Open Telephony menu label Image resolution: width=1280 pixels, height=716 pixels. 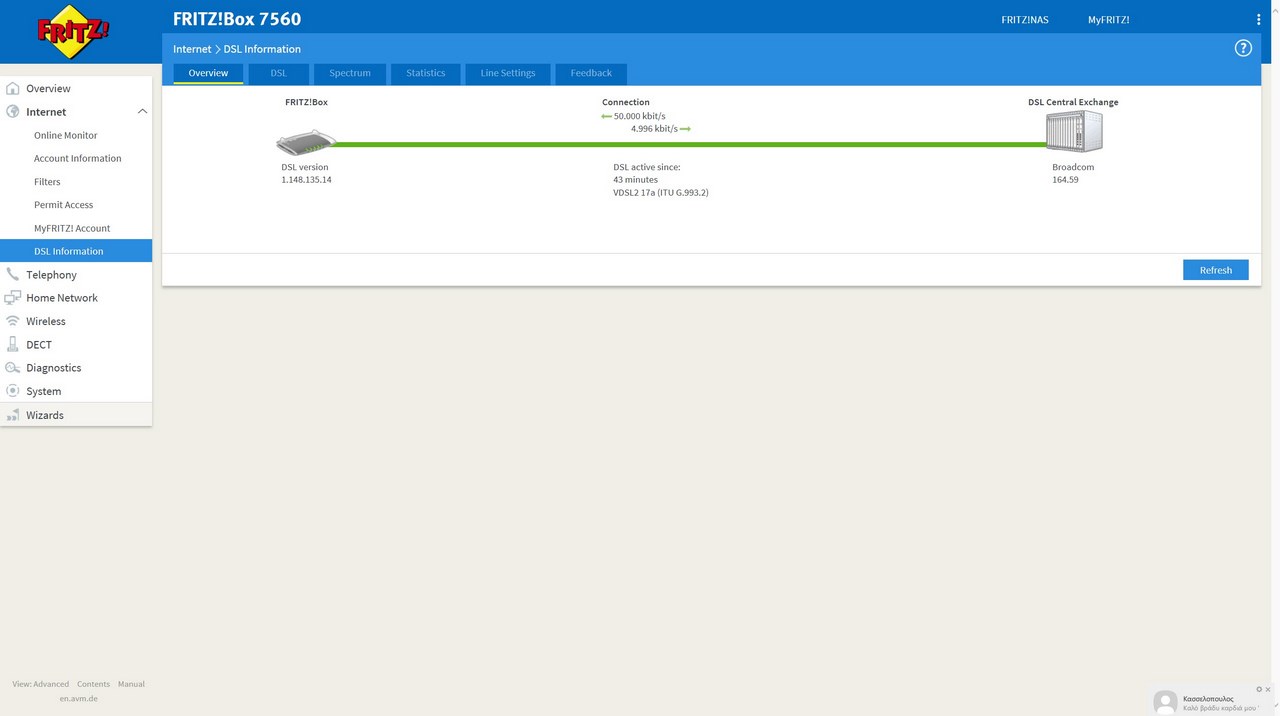[x=51, y=275]
